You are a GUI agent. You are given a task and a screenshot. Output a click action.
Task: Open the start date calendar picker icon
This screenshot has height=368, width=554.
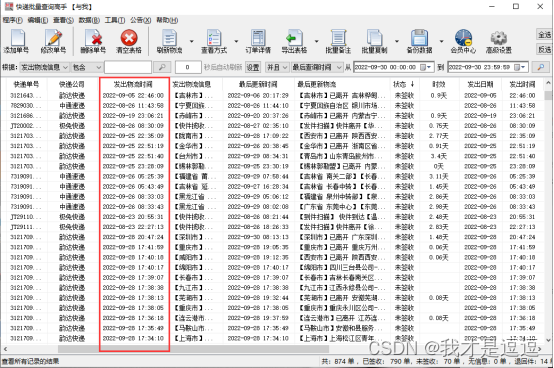coord(425,67)
